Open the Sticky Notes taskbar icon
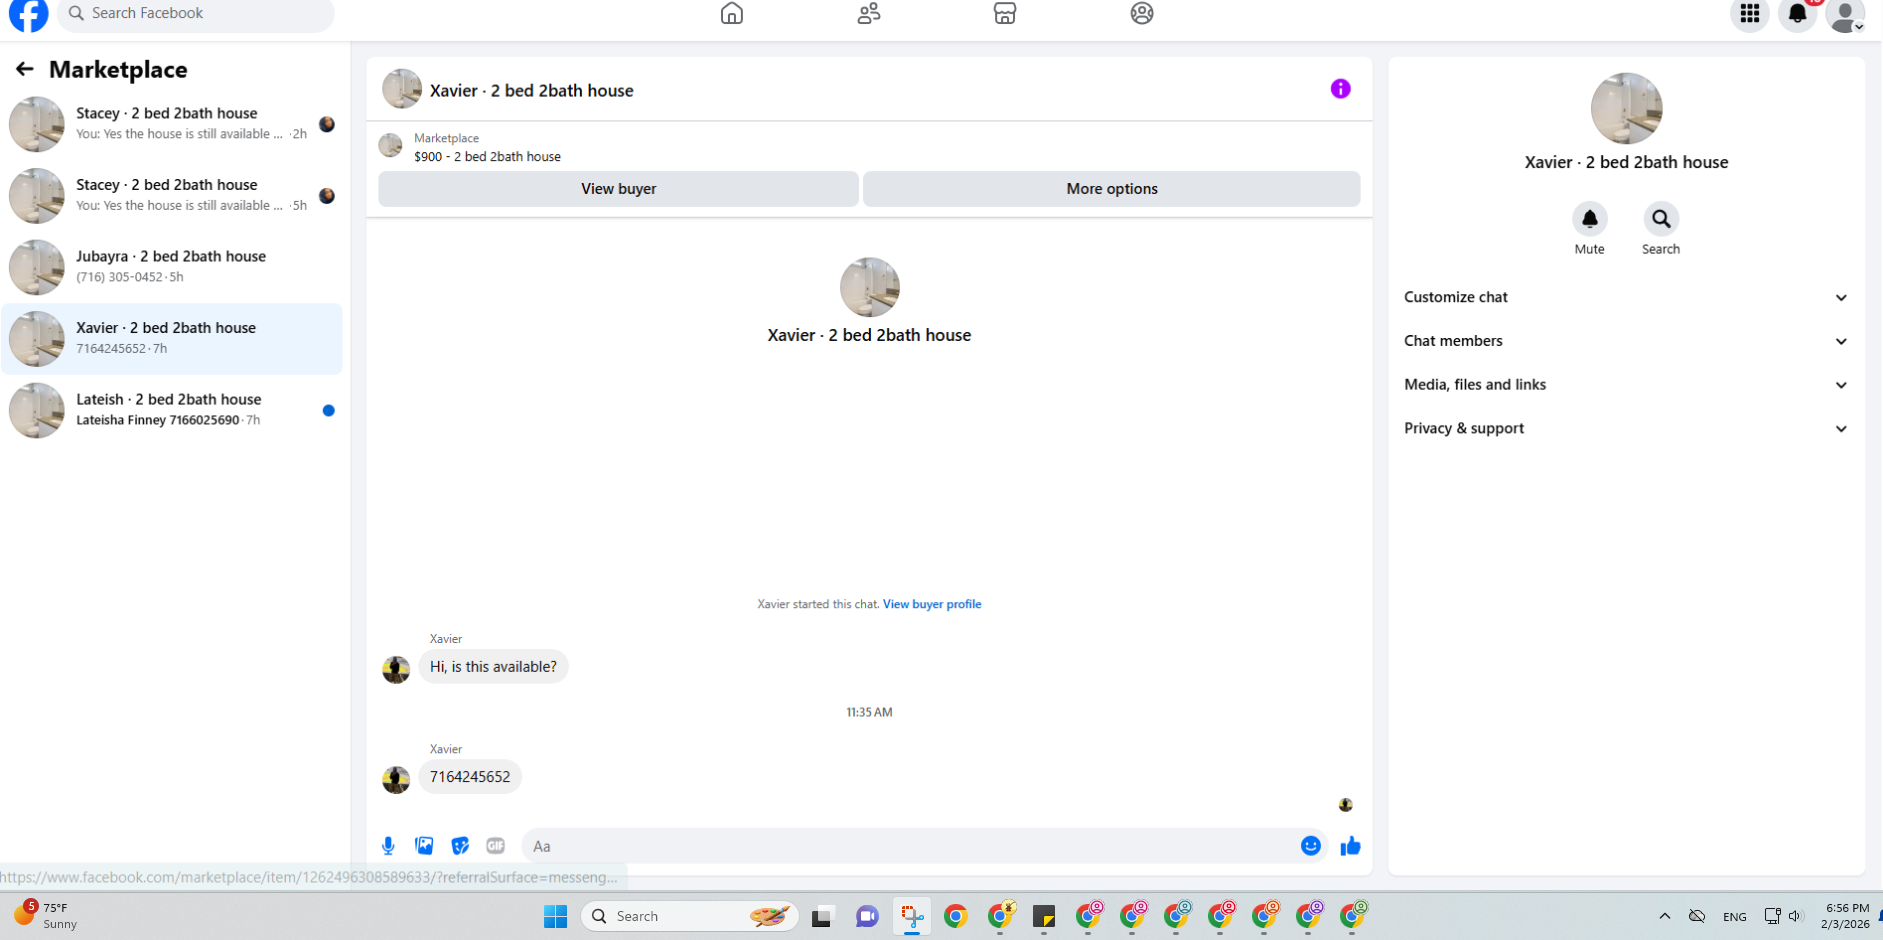 point(1044,916)
